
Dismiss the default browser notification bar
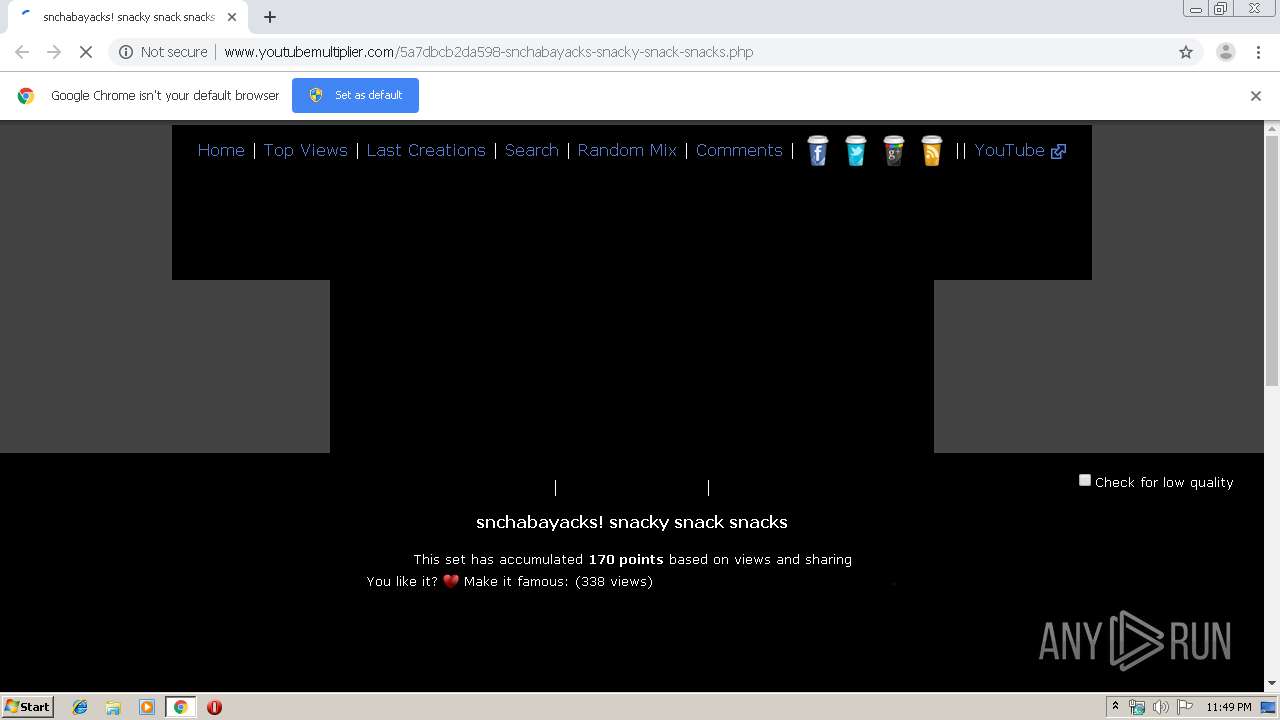[1256, 96]
